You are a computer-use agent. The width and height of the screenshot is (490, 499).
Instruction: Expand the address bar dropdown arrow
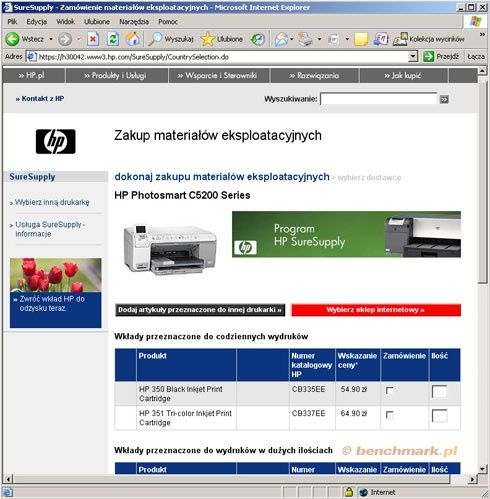[413, 57]
